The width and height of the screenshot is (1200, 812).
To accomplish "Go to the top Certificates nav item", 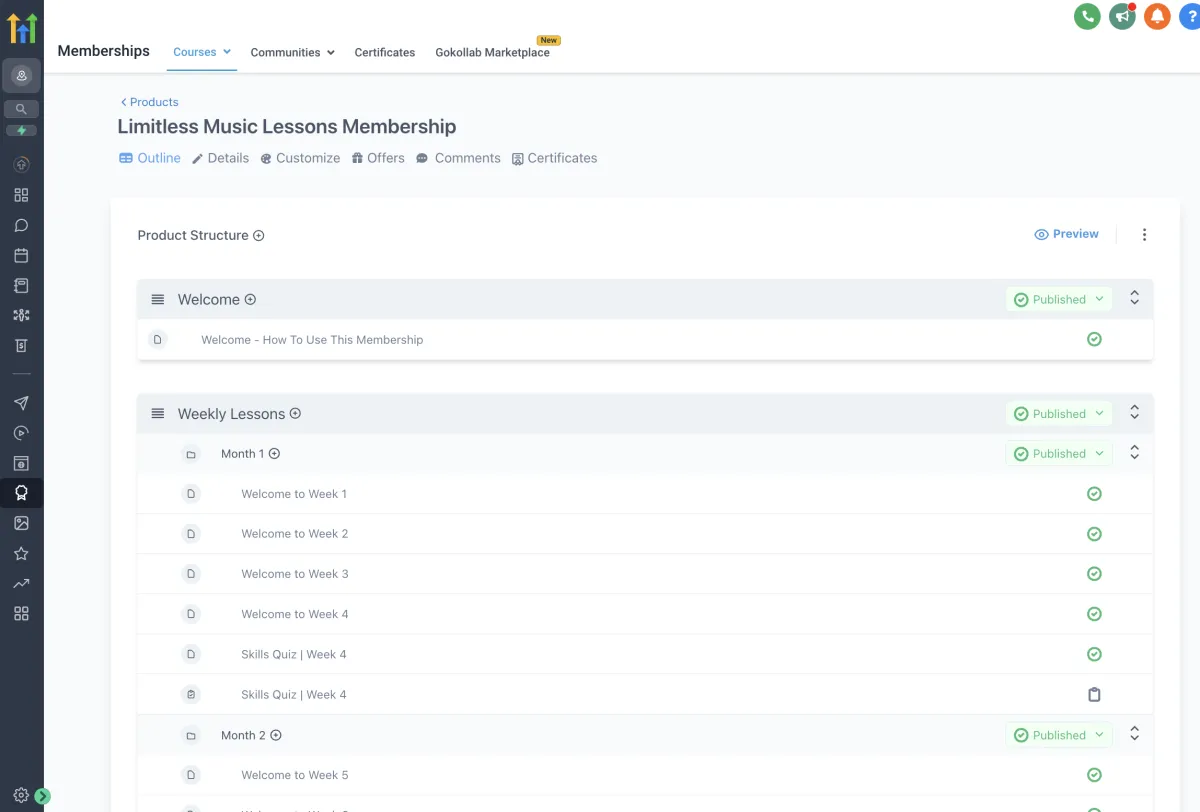I will click(385, 52).
